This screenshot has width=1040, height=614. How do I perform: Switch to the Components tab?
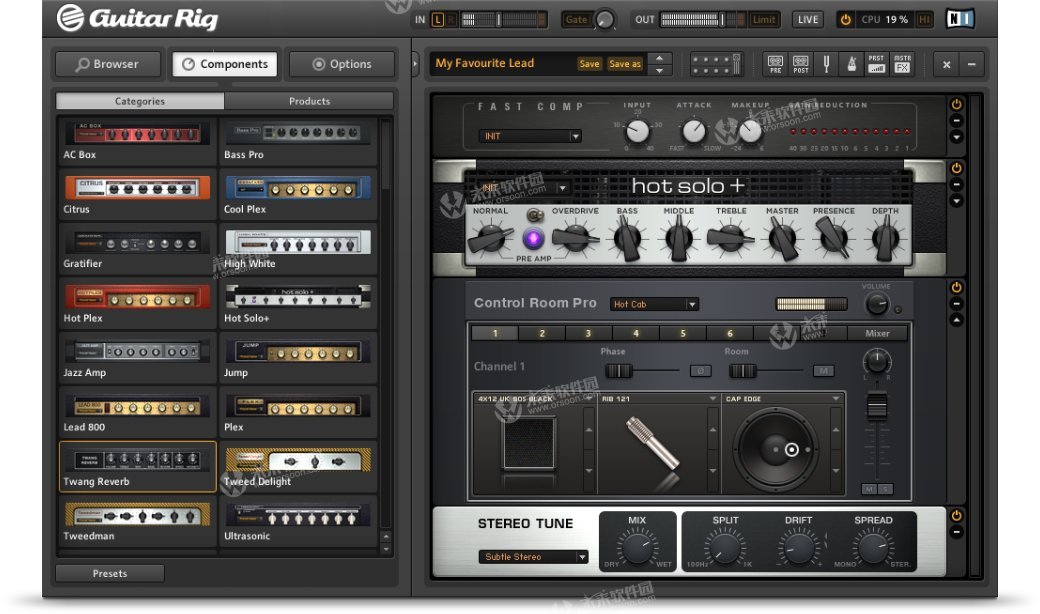click(x=225, y=64)
